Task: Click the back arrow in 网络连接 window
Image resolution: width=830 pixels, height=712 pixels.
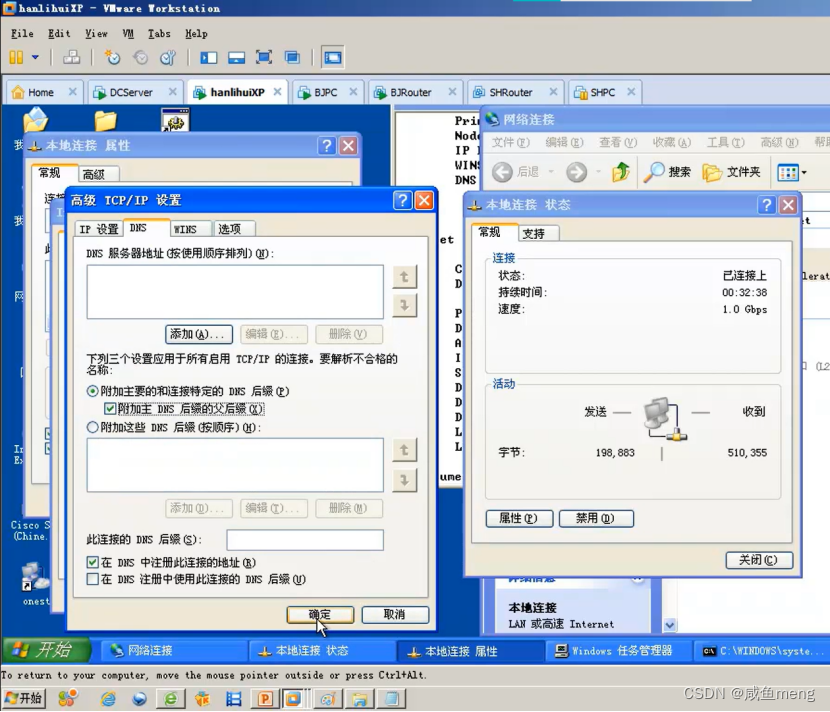Action: click(x=502, y=172)
